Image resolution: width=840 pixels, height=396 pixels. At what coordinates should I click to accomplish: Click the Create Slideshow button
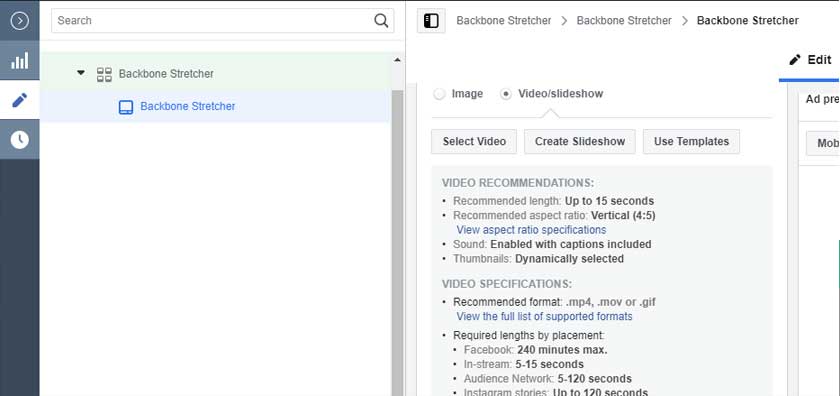point(580,141)
